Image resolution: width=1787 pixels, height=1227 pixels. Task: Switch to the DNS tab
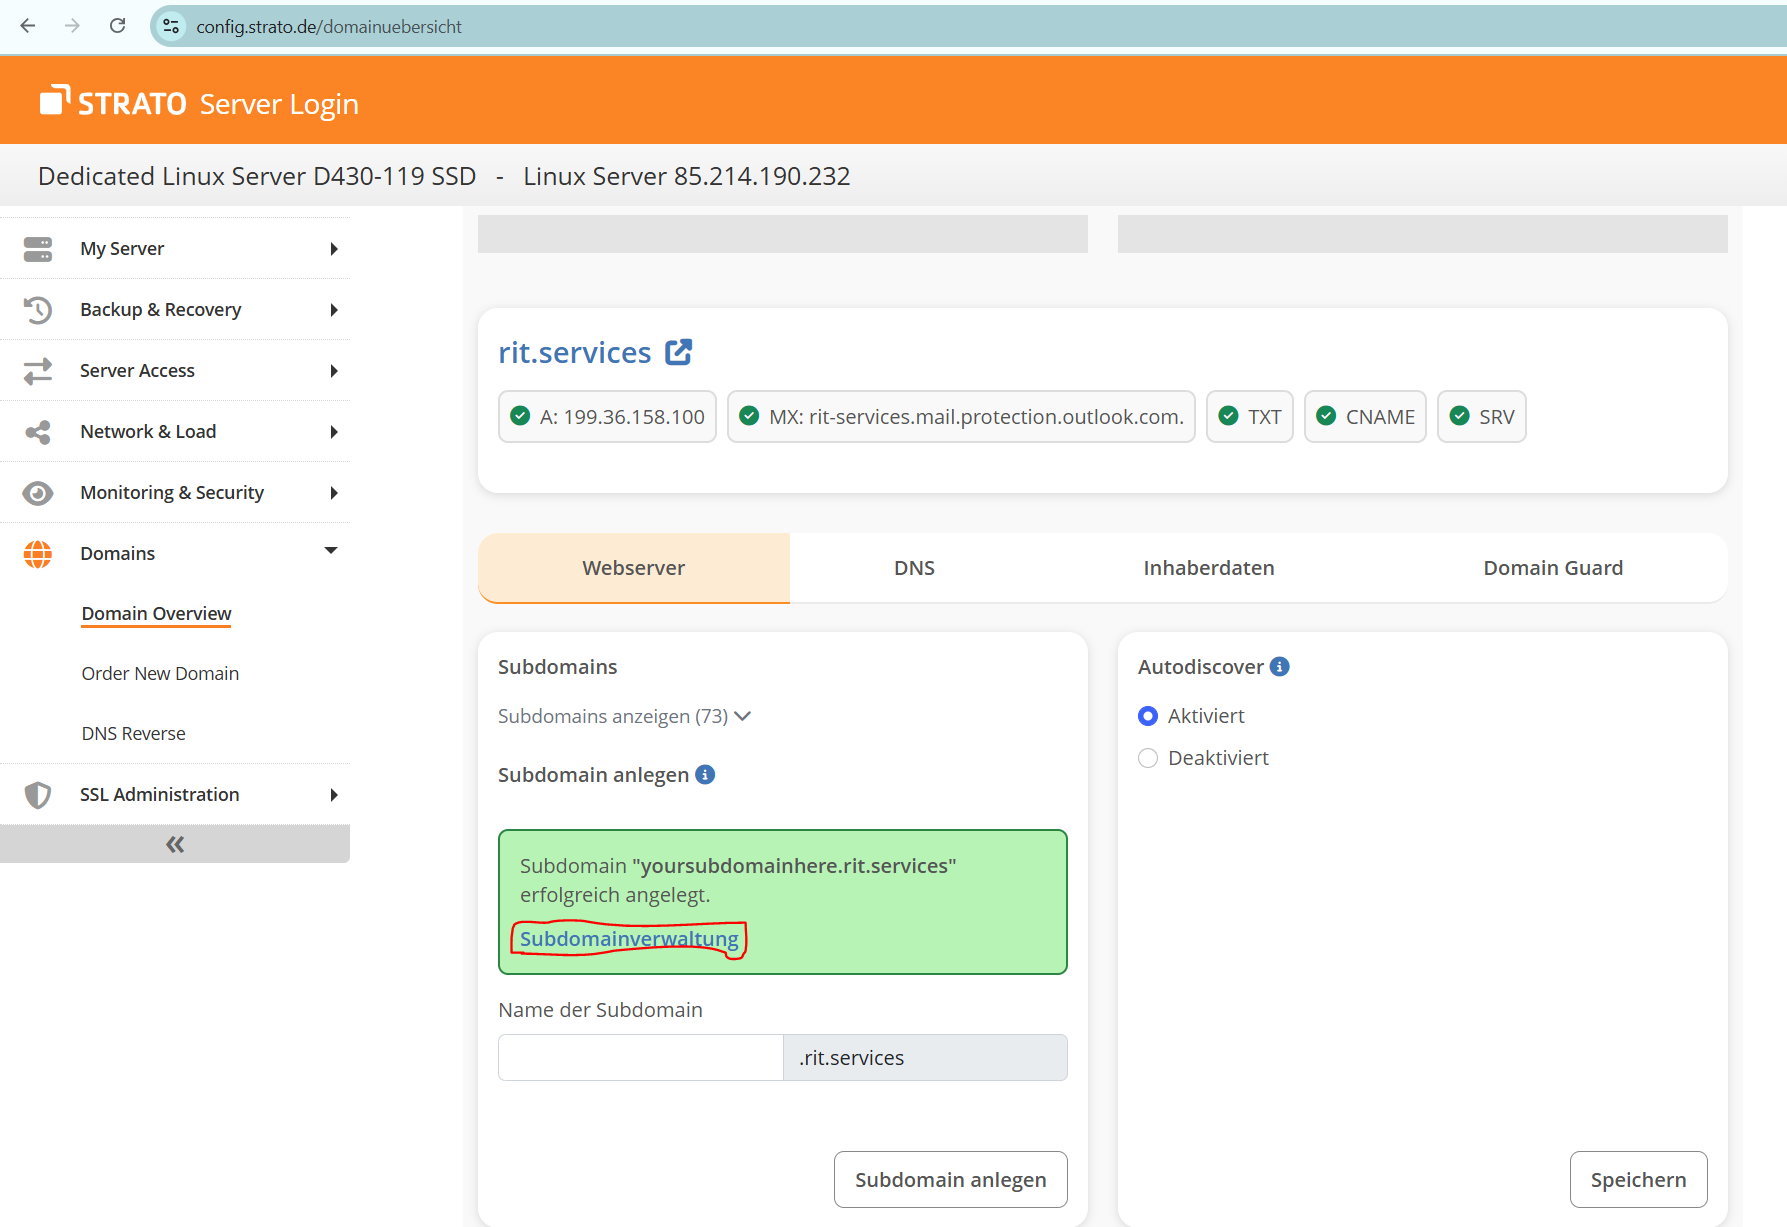coord(914,568)
